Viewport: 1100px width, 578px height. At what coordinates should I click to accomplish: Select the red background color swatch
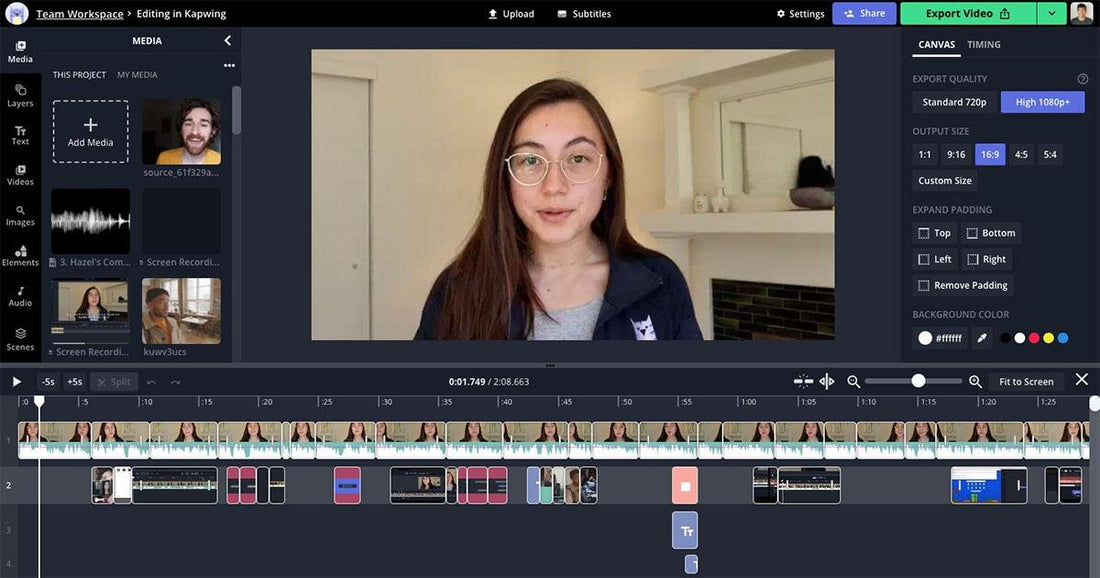pos(1034,338)
